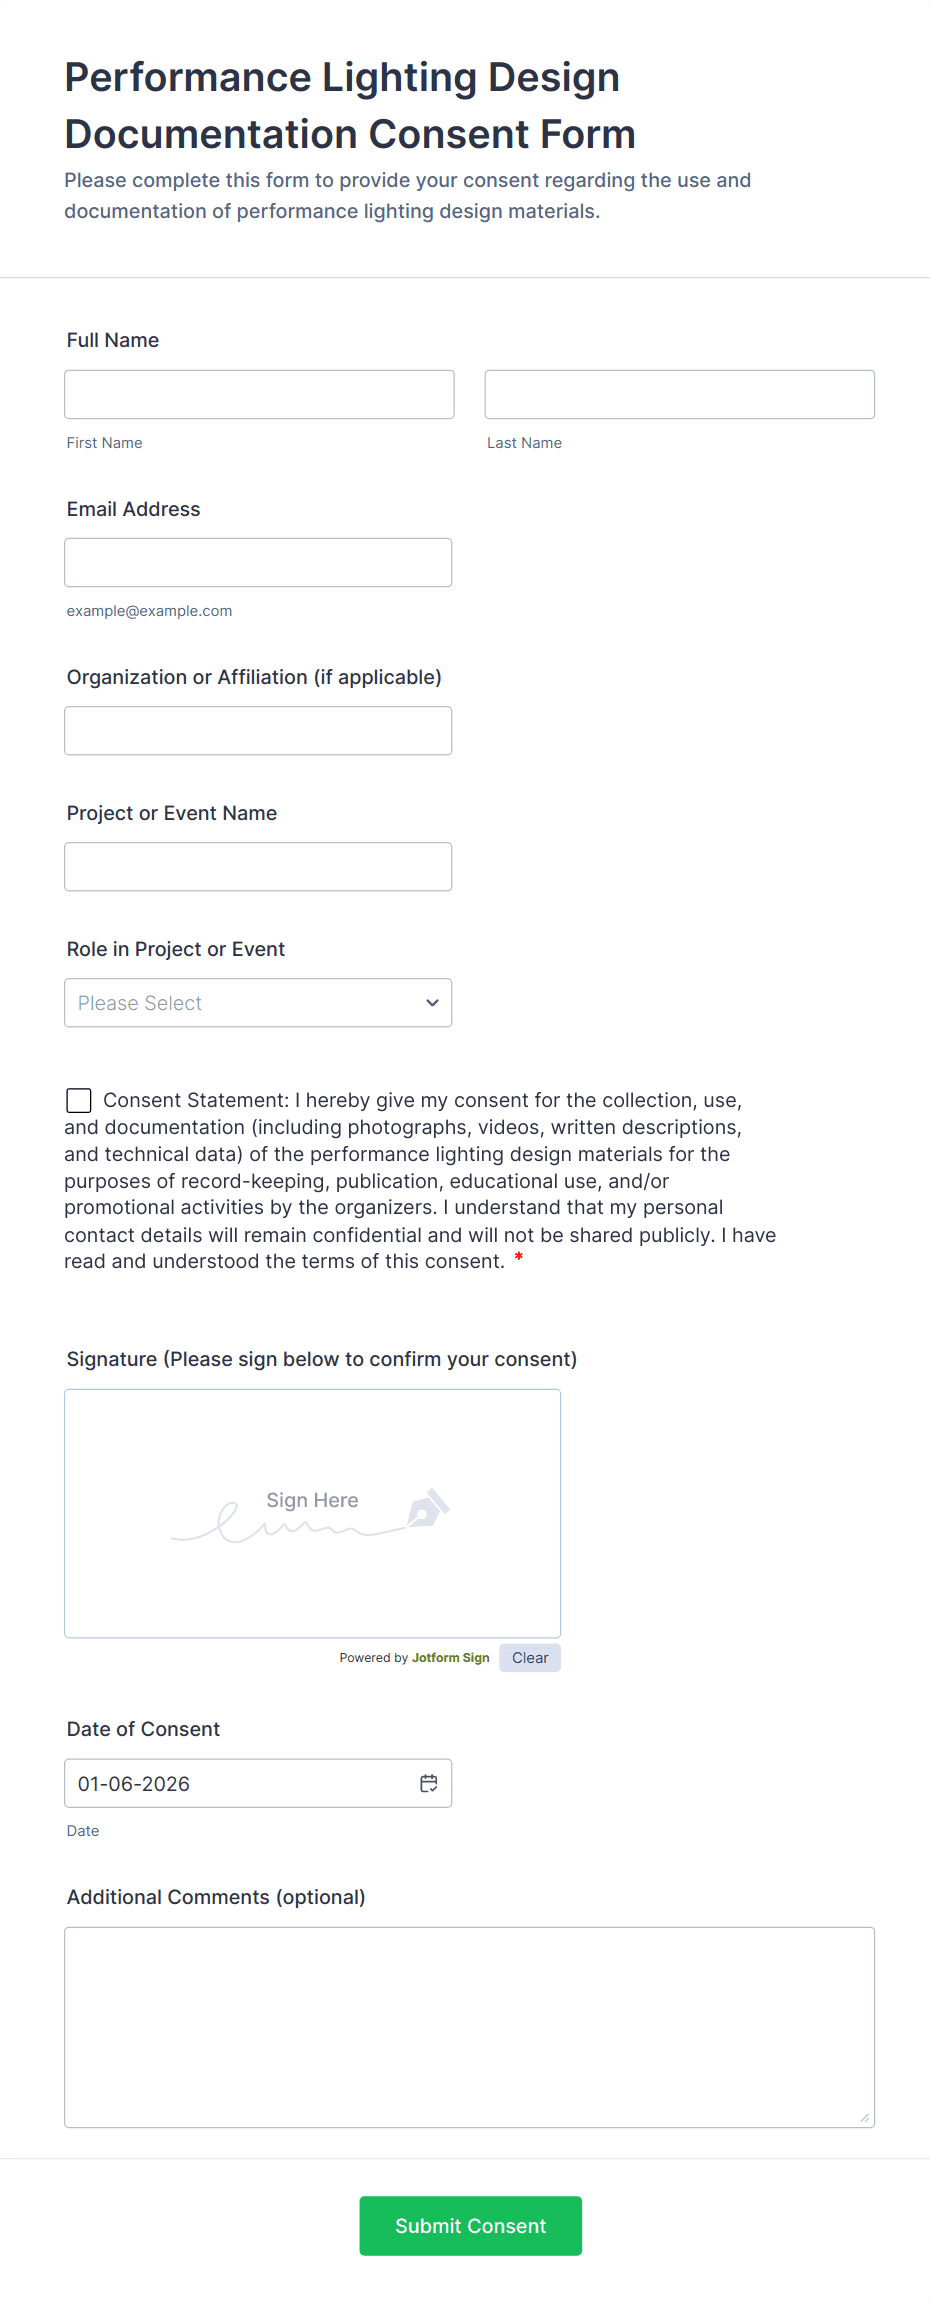The height and width of the screenshot is (2305, 930).
Task: Click inside the First Name field
Action: (259, 394)
